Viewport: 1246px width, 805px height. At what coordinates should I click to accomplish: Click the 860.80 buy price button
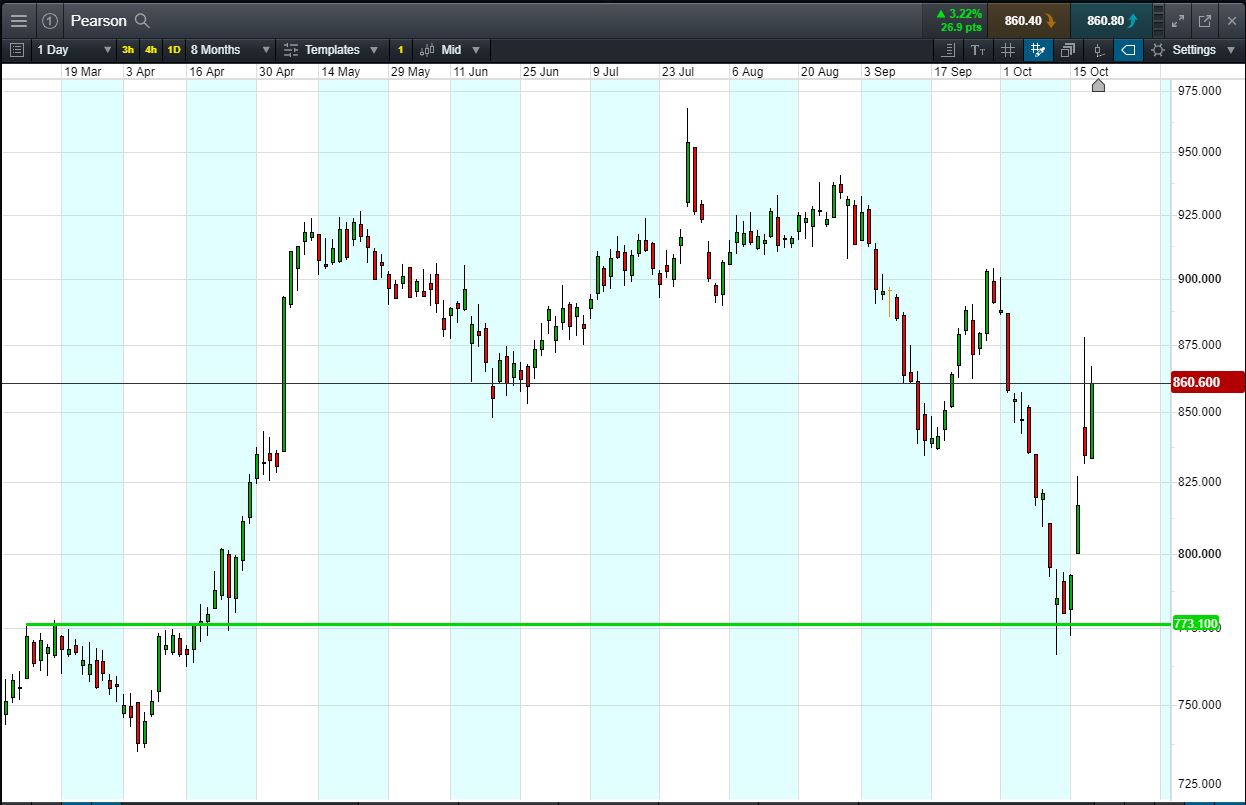point(1111,20)
